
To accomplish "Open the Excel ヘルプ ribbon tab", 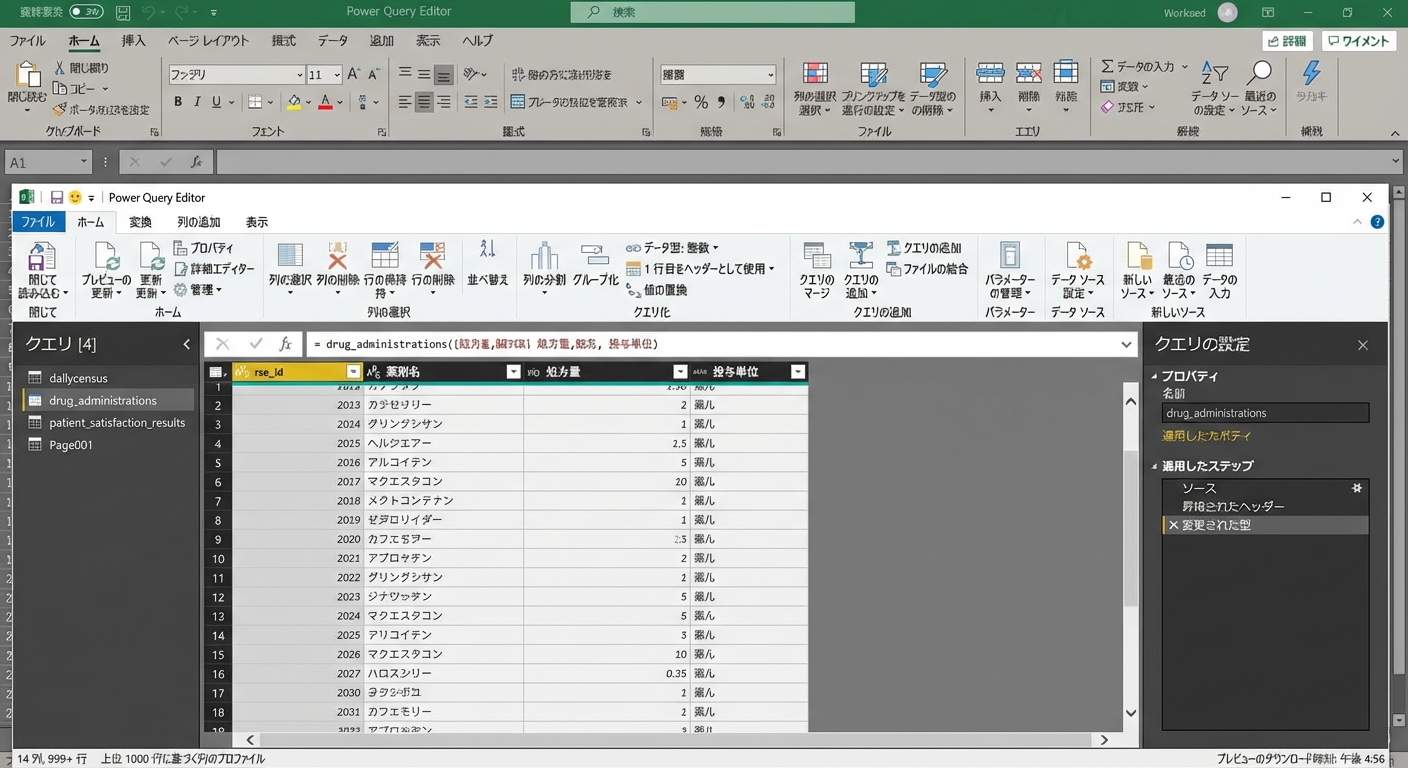I will [477, 41].
